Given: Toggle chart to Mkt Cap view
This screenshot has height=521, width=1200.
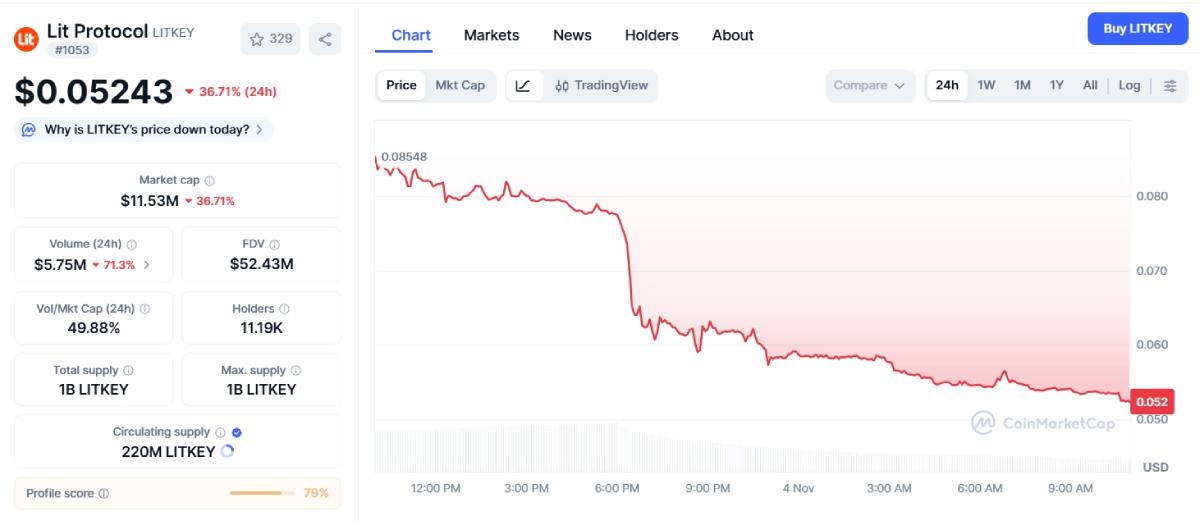Looking at the screenshot, I should (x=460, y=85).
